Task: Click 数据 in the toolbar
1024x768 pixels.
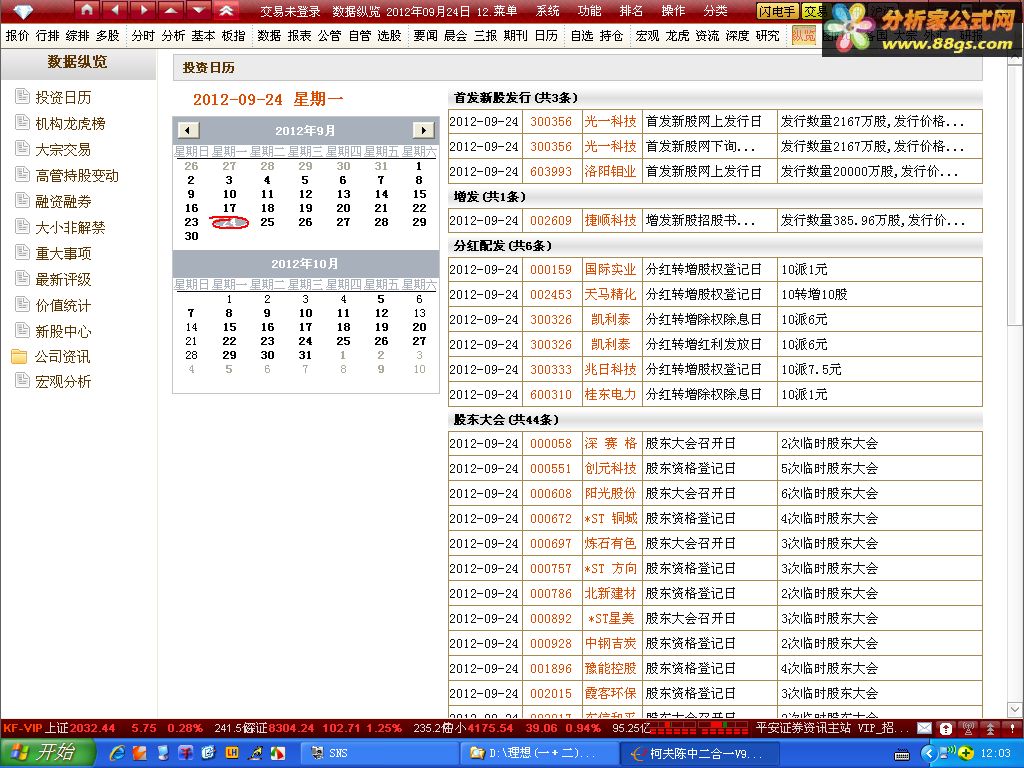Action: pyautogui.click(x=268, y=36)
